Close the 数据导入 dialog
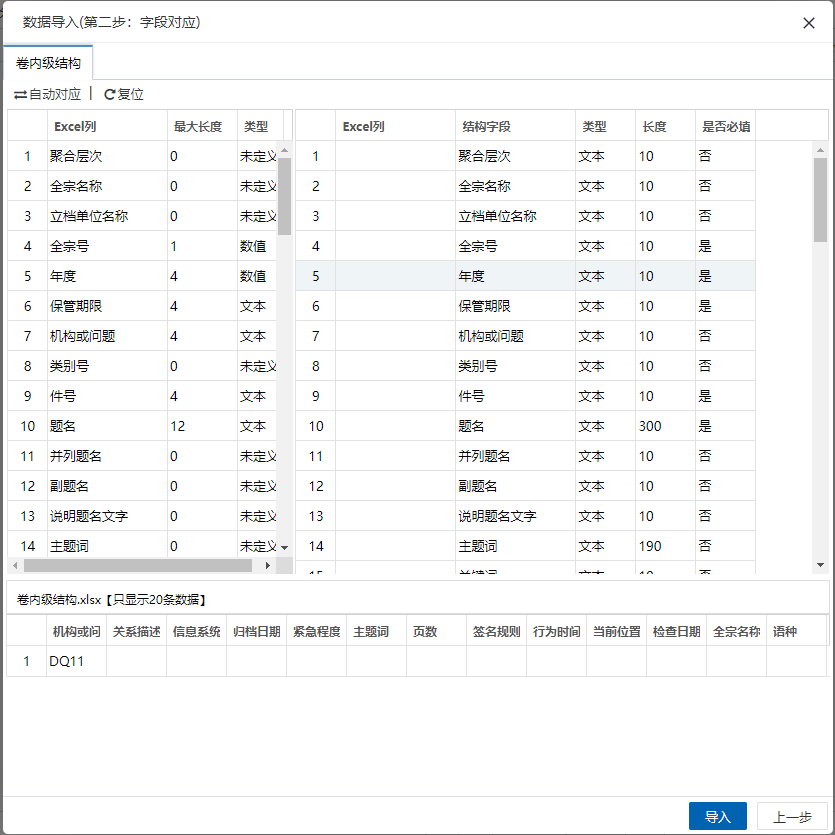Viewport: 835px width, 835px height. tap(809, 23)
